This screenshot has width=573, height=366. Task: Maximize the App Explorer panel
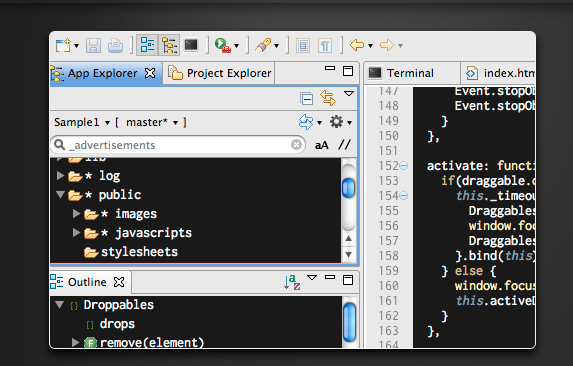[x=348, y=71]
